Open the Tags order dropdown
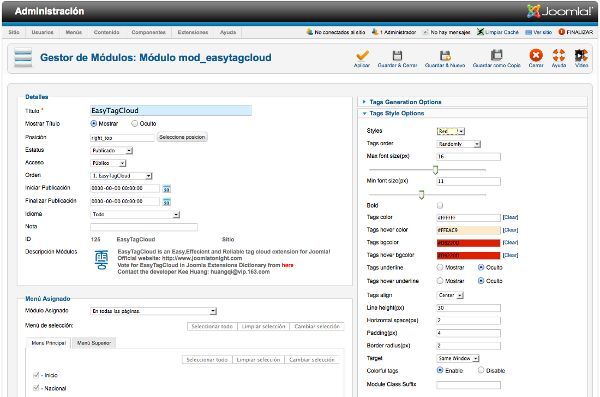The height and width of the screenshot is (397, 600). click(458, 144)
